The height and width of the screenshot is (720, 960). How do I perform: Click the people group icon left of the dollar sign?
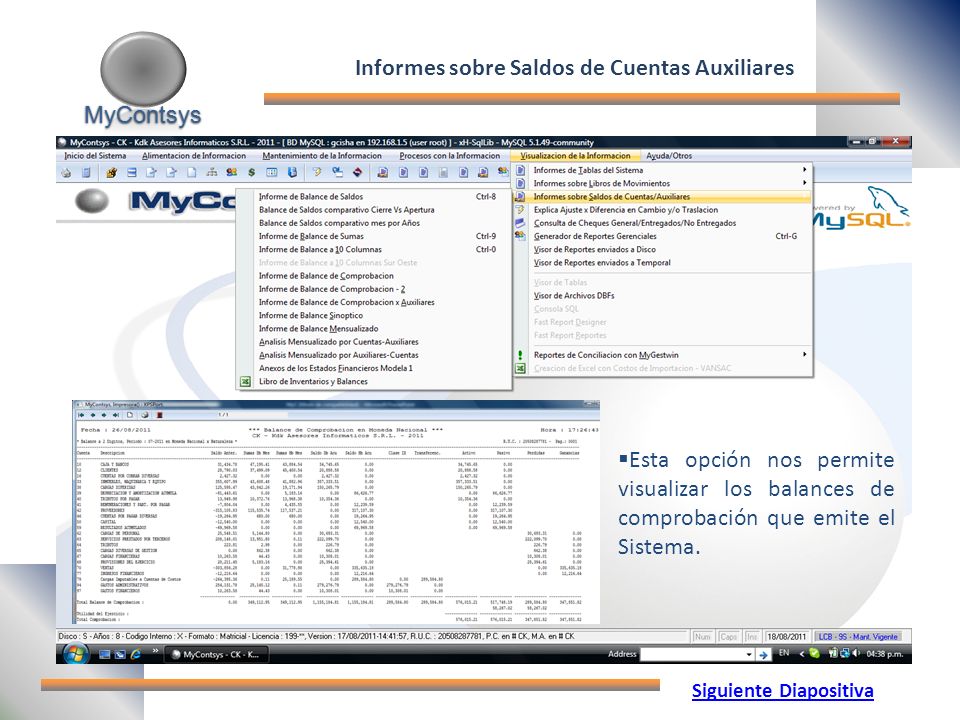231,173
